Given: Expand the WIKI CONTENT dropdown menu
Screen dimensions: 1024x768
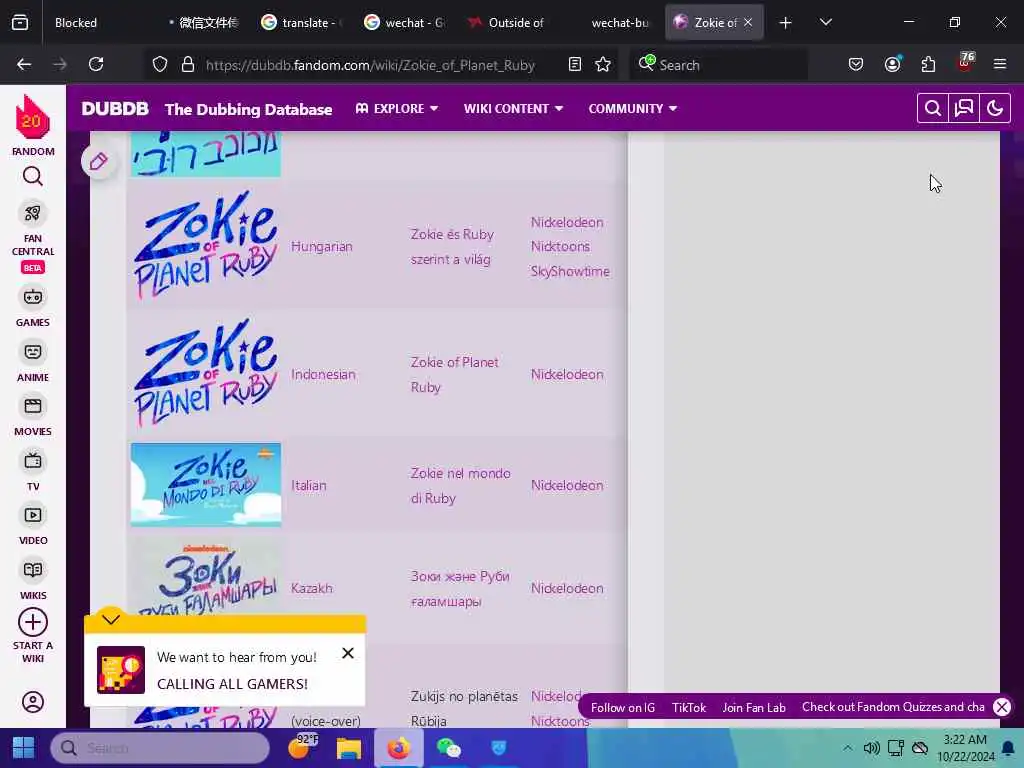Looking at the screenshot, I should pyautogui.click(x=513, y=108).
